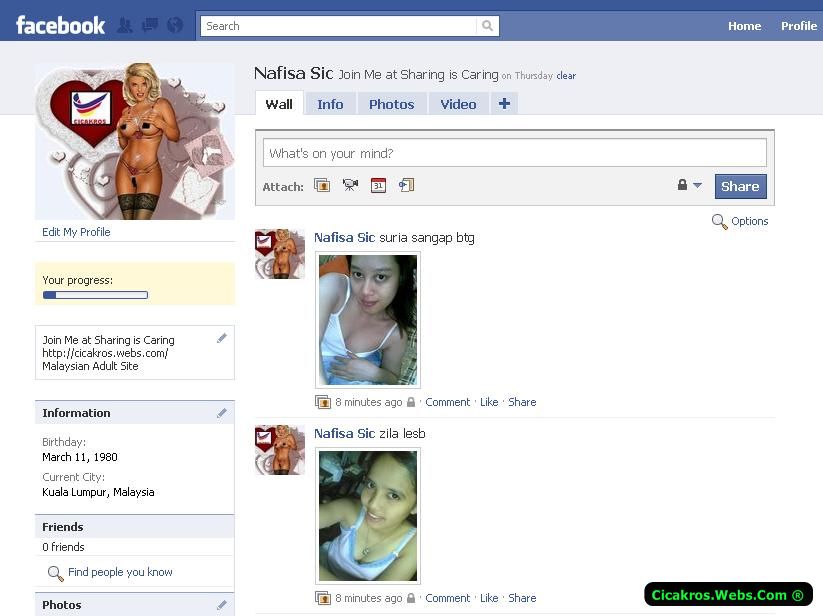Focus the Search input field

coord(339,26)
